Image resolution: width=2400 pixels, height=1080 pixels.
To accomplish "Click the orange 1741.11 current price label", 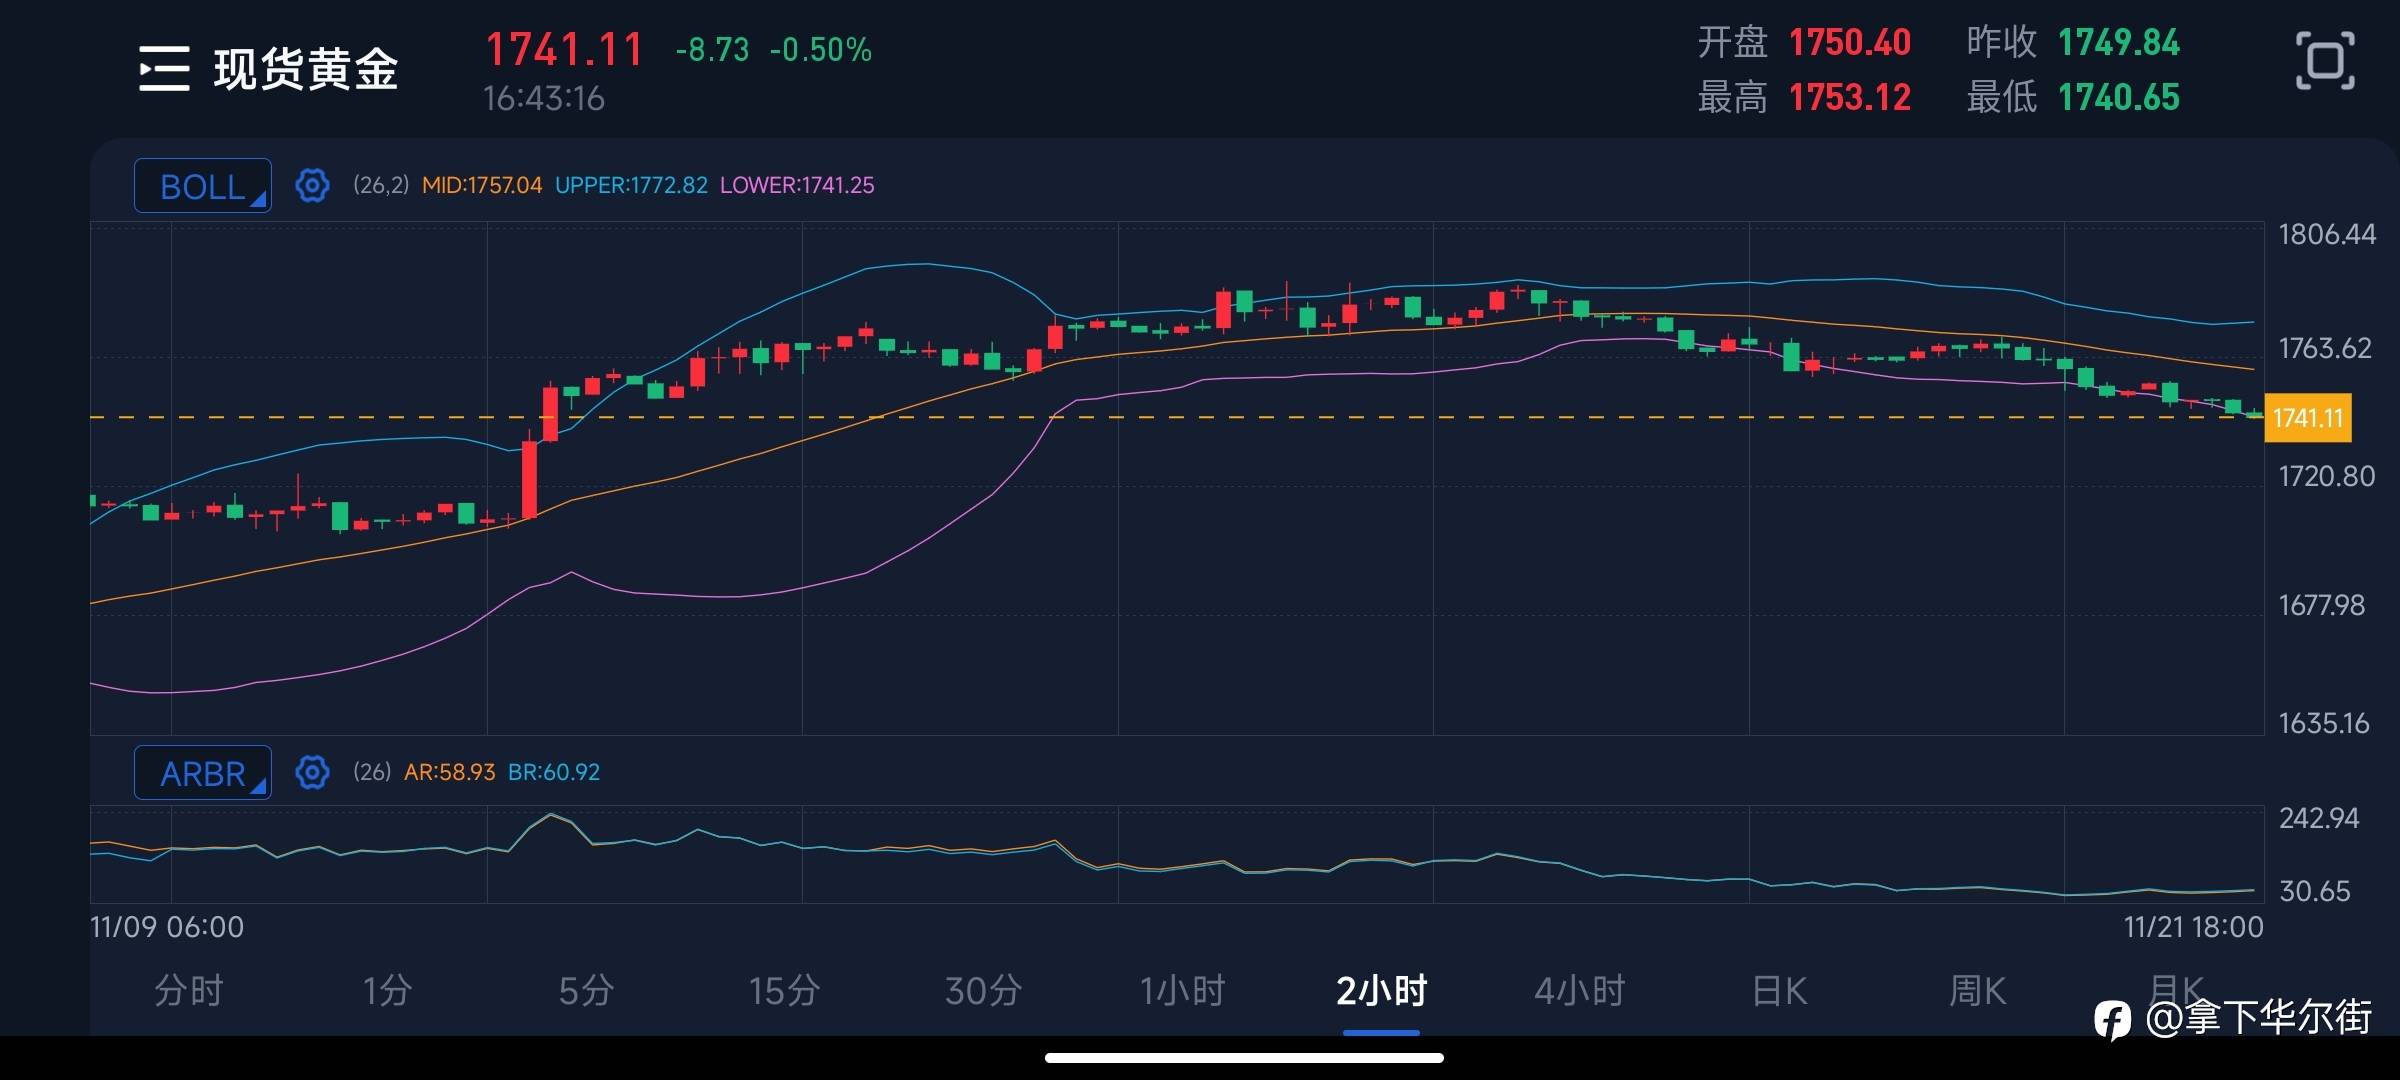I will click(2307, 418).
